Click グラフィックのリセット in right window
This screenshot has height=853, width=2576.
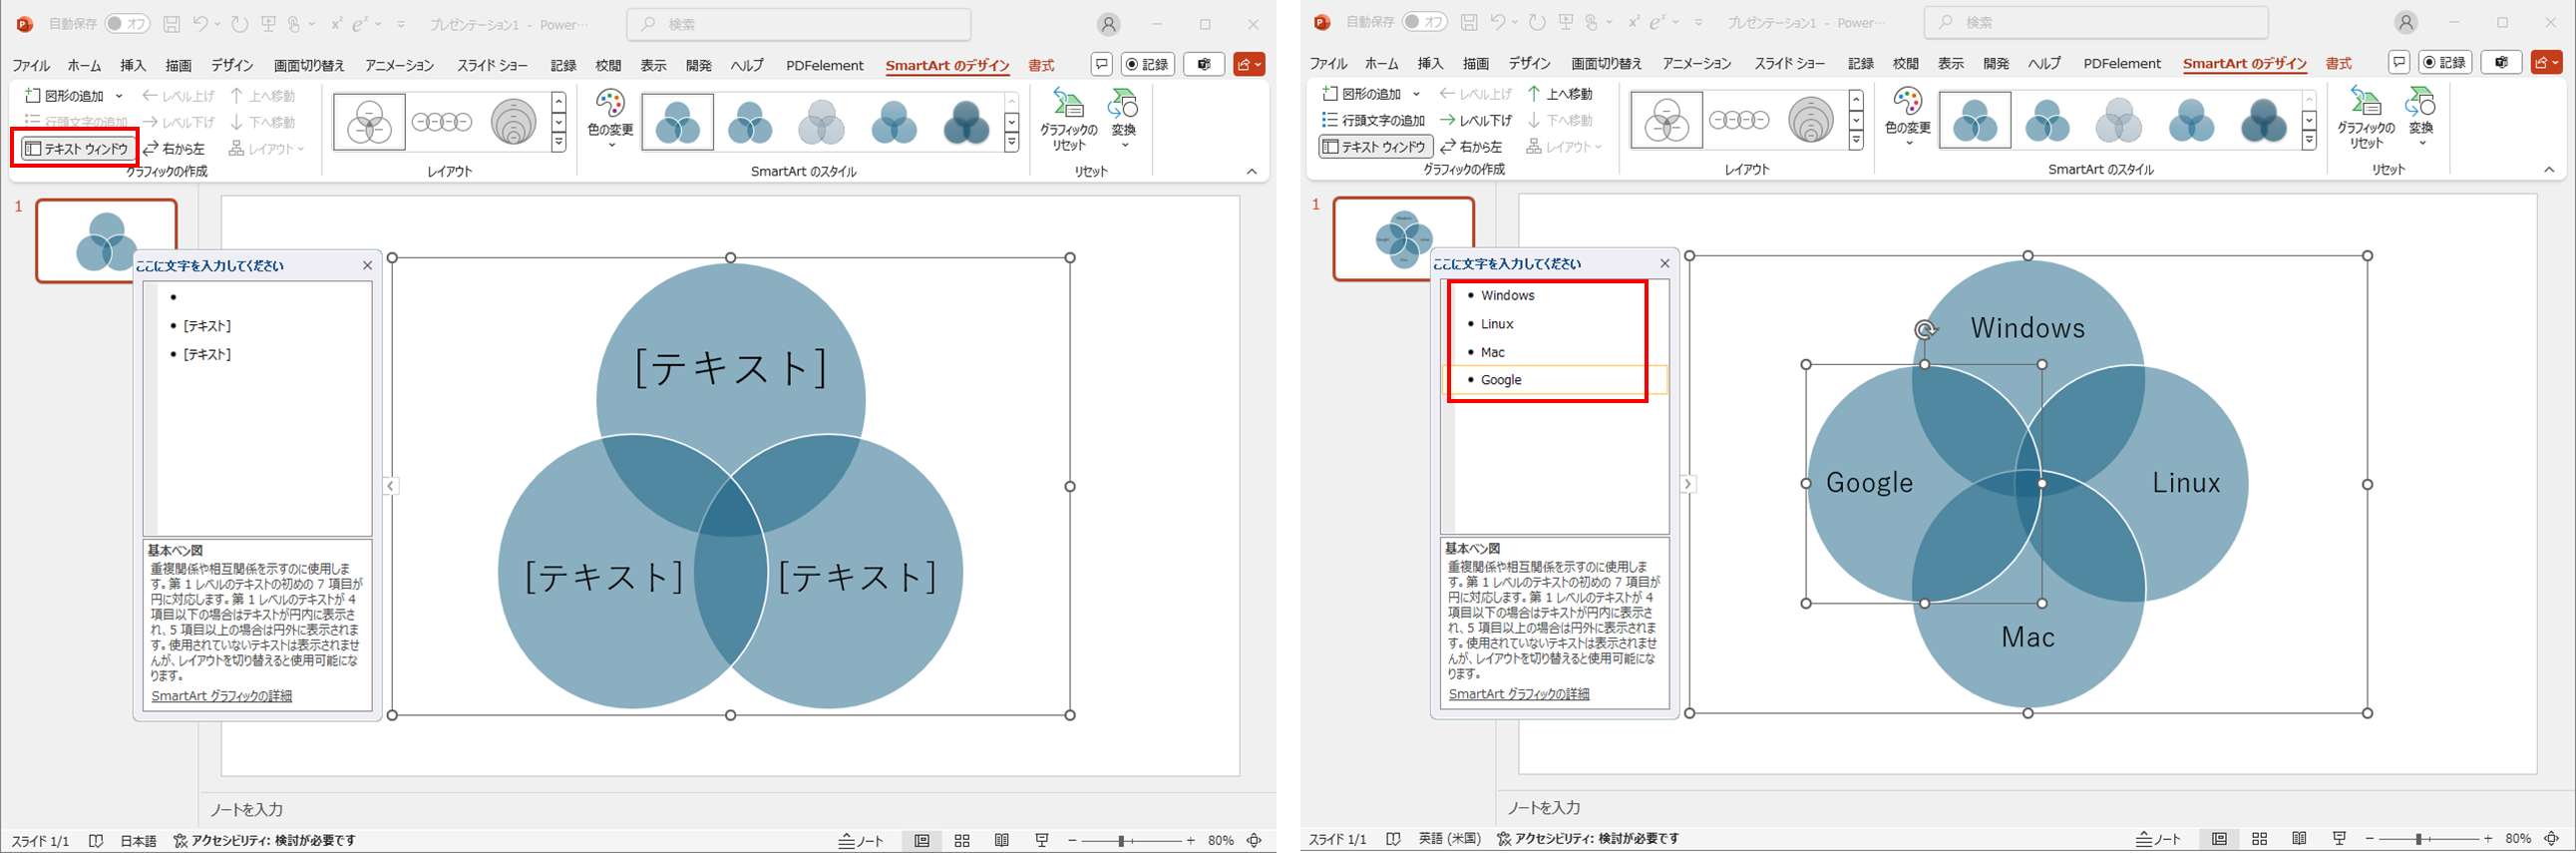tap(2366, 118)
